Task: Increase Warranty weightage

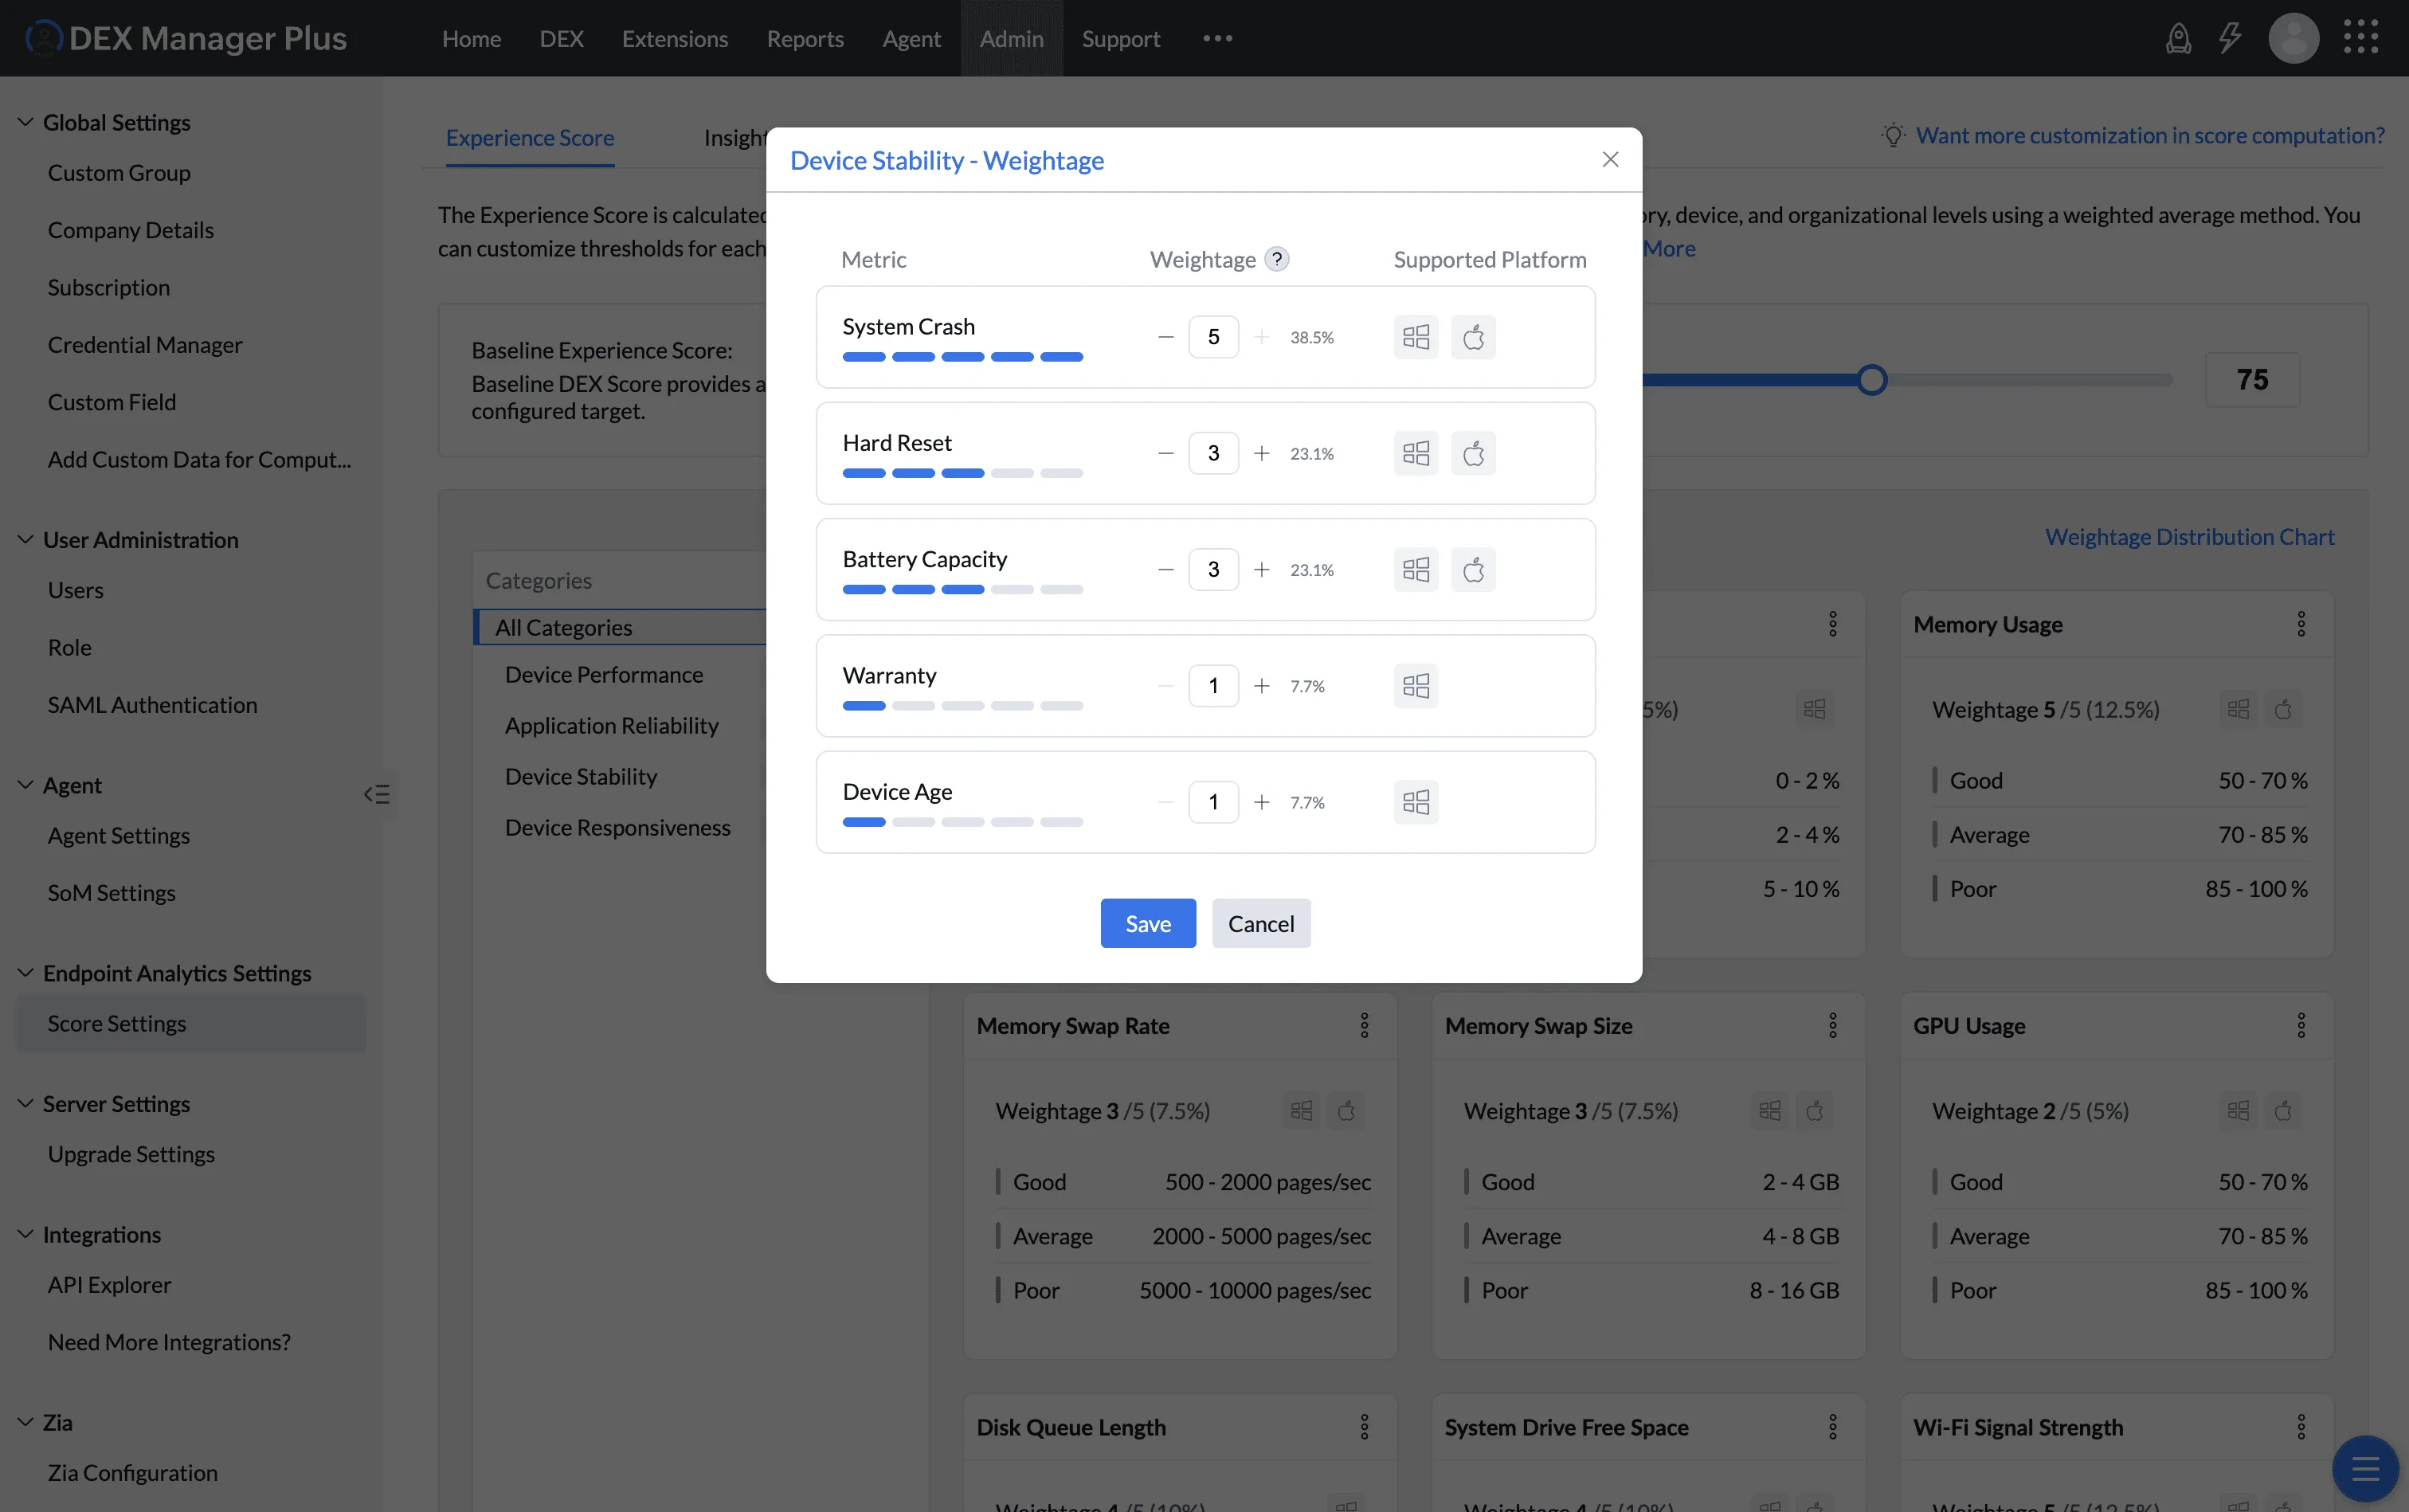Action: 1262,685
